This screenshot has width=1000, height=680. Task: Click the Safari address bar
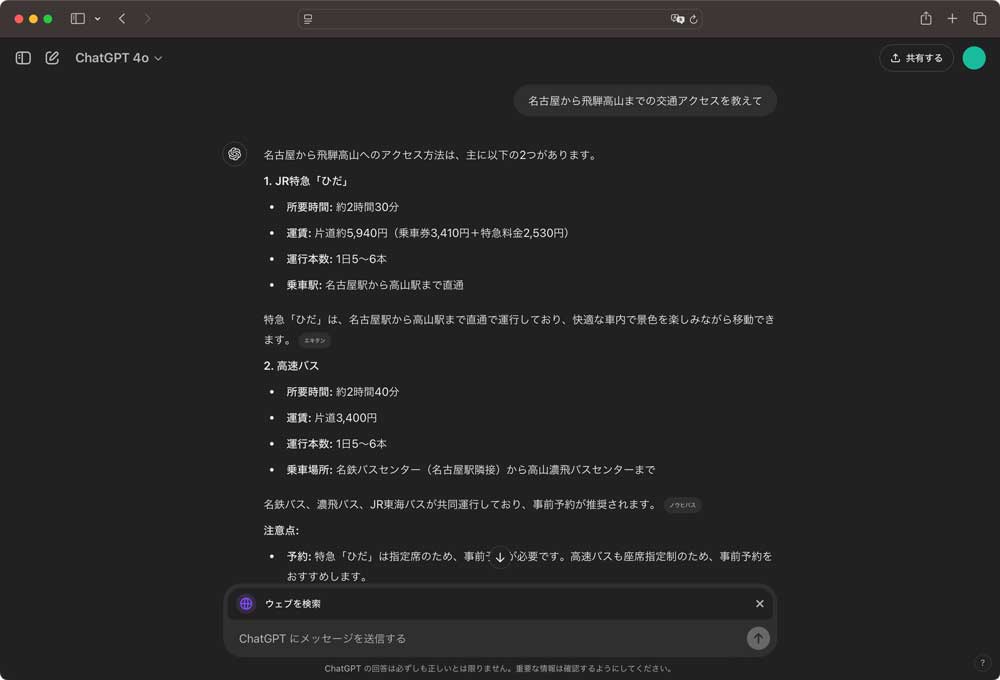[500, 19]
